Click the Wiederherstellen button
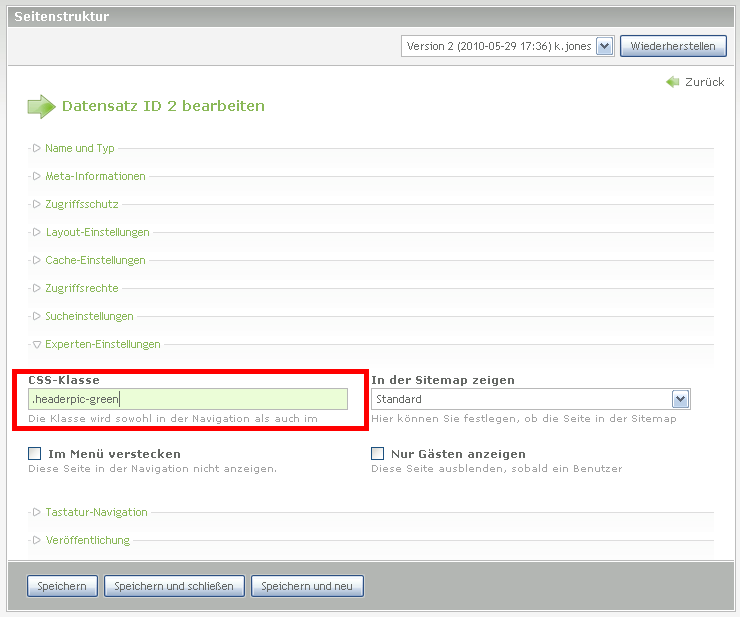740x617 pixels. [x=672, y=46]
